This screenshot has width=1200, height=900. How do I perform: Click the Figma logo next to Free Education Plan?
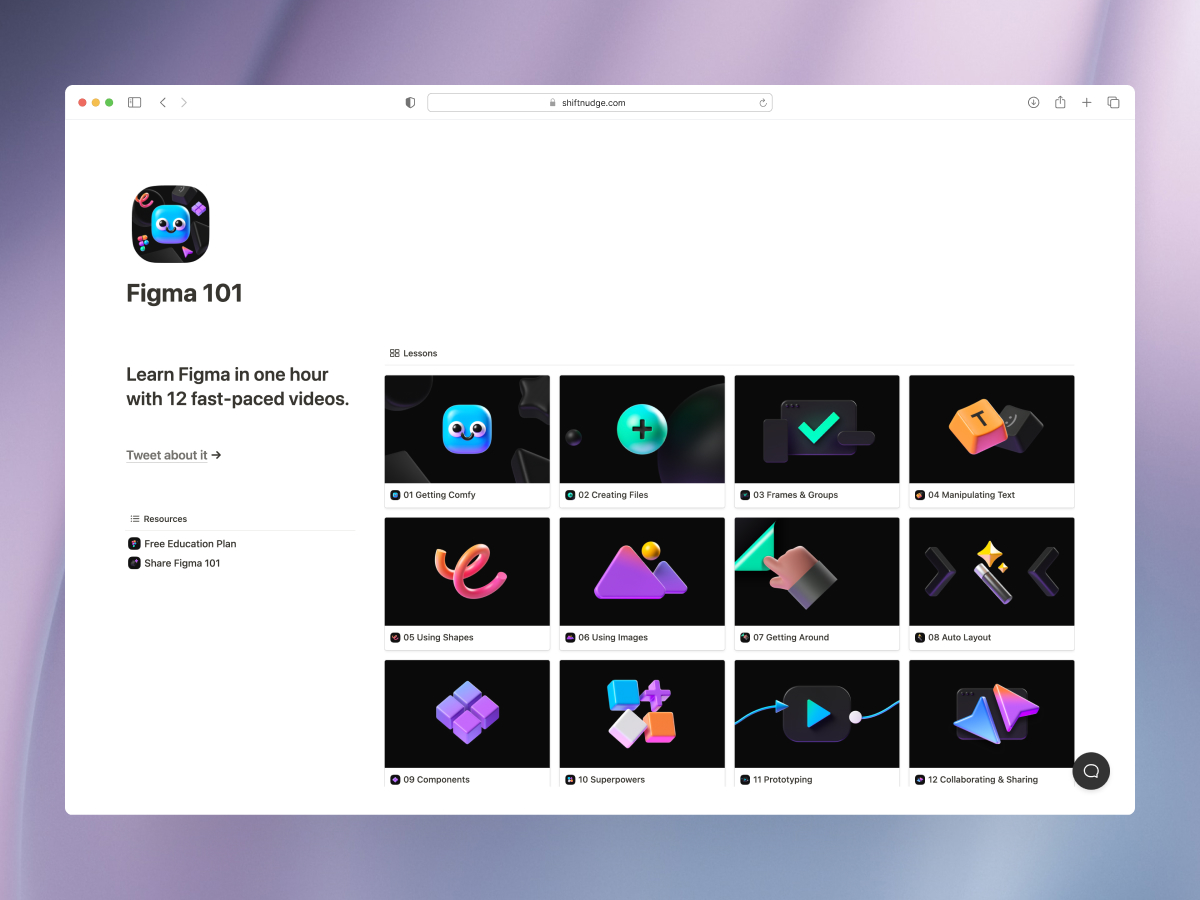point(134,543)
